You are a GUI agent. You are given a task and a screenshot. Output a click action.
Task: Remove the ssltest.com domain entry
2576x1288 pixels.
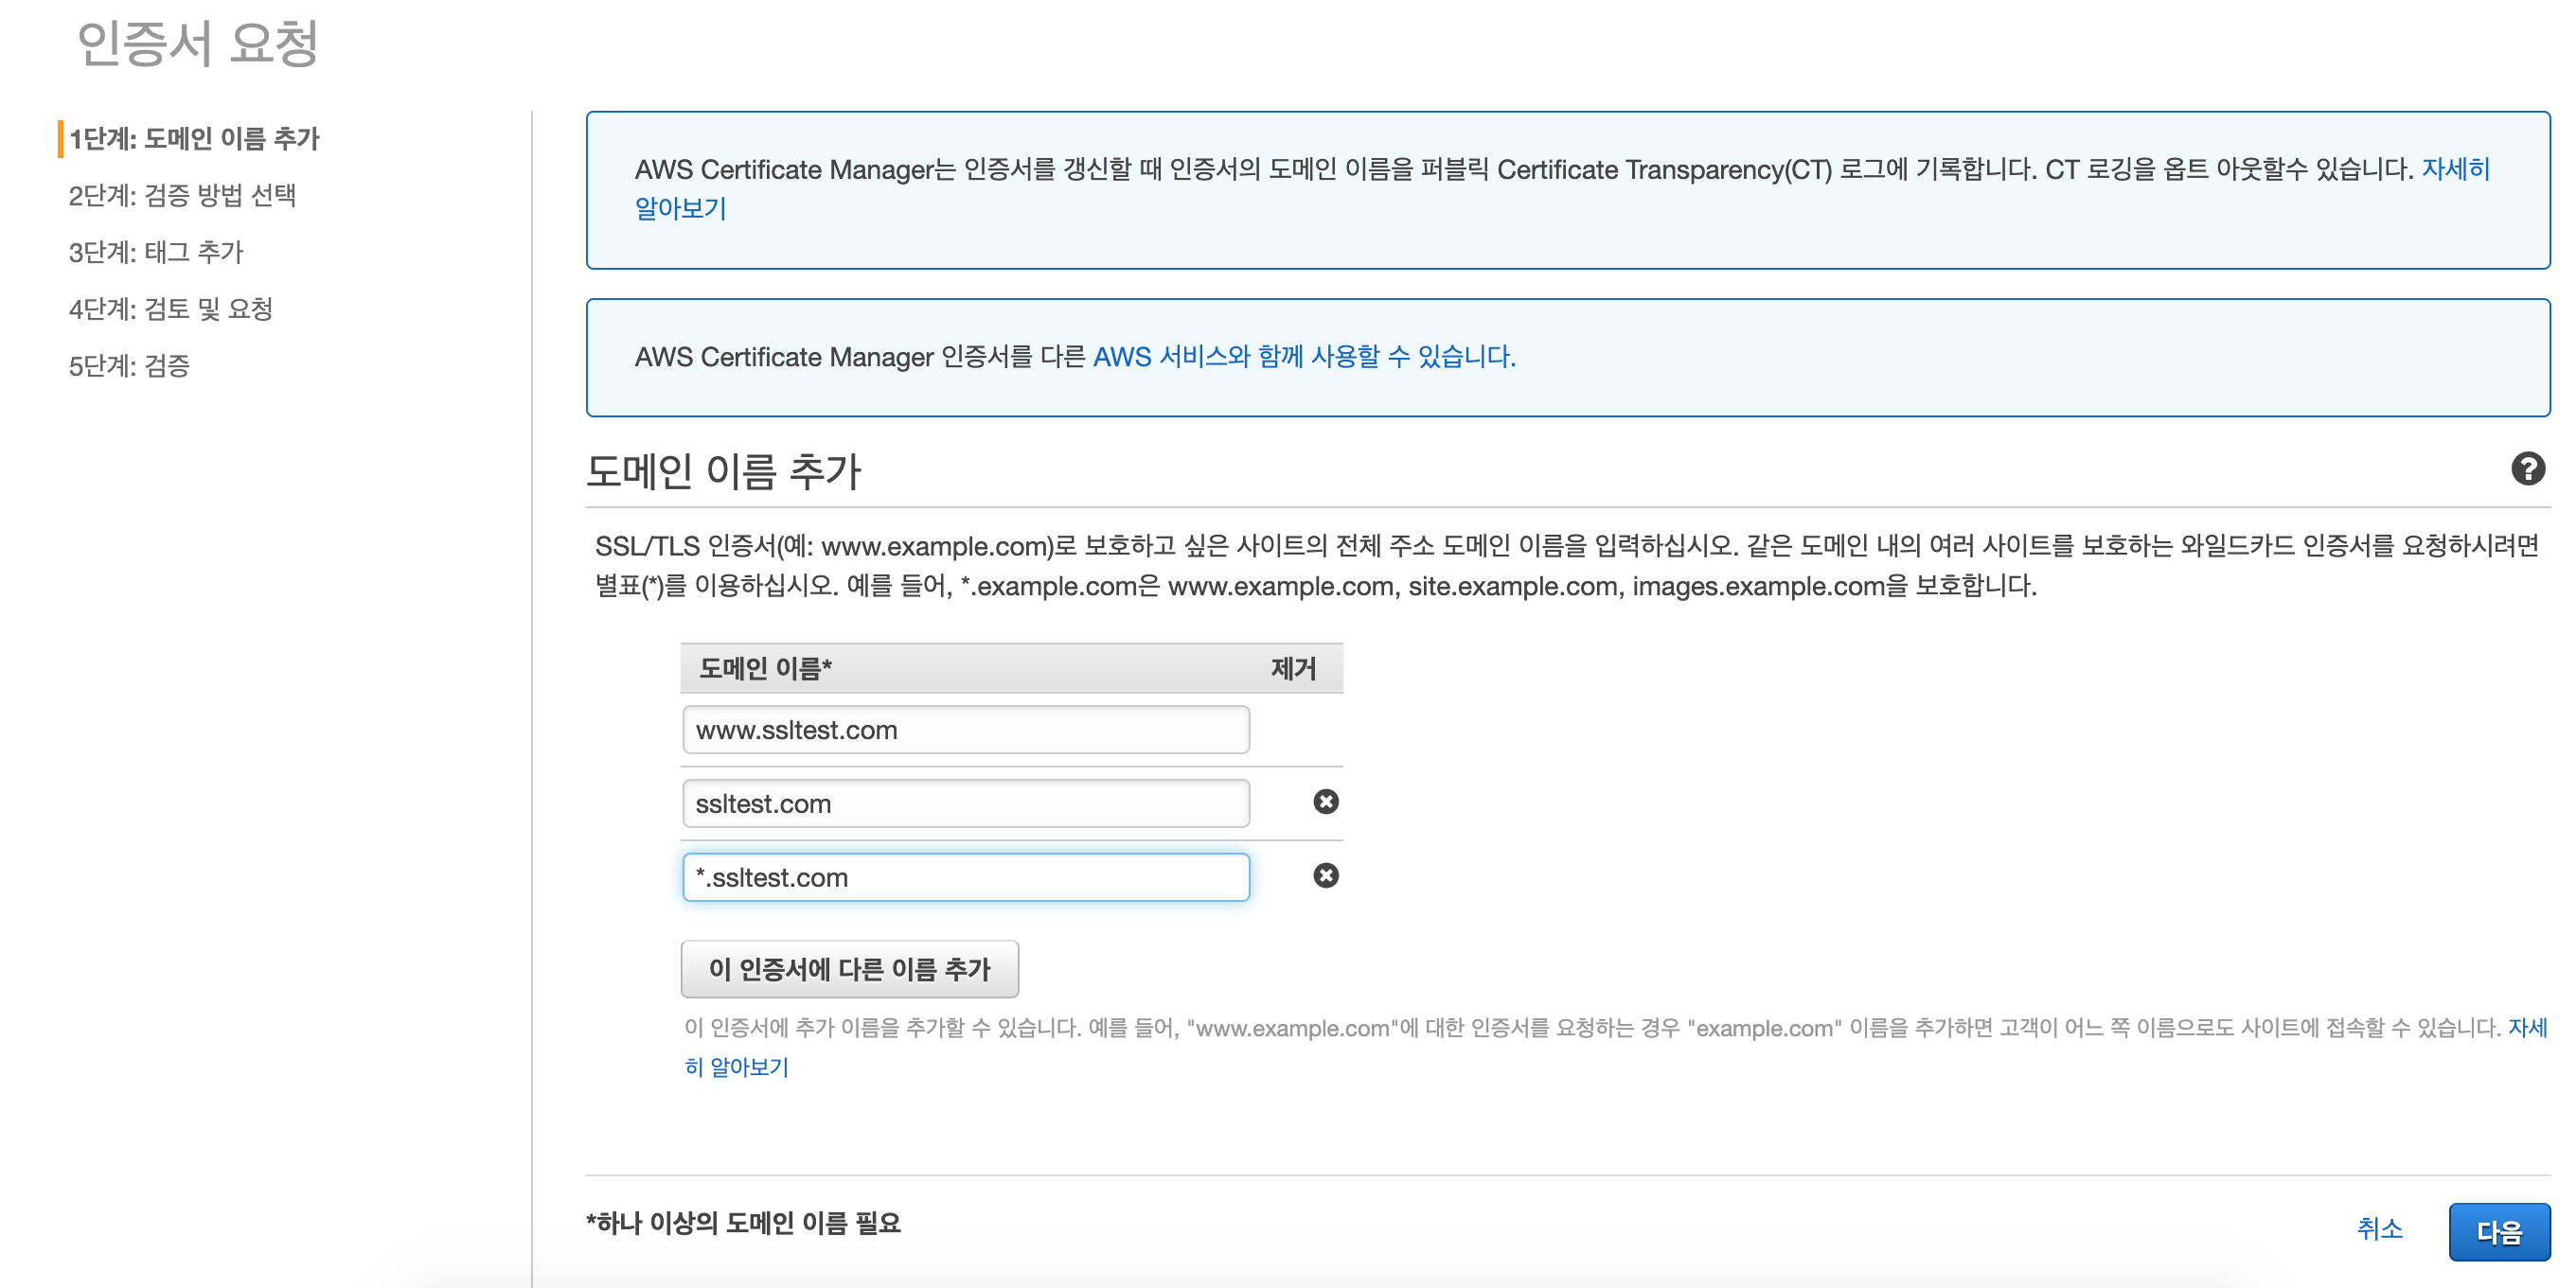[1325, 802]
